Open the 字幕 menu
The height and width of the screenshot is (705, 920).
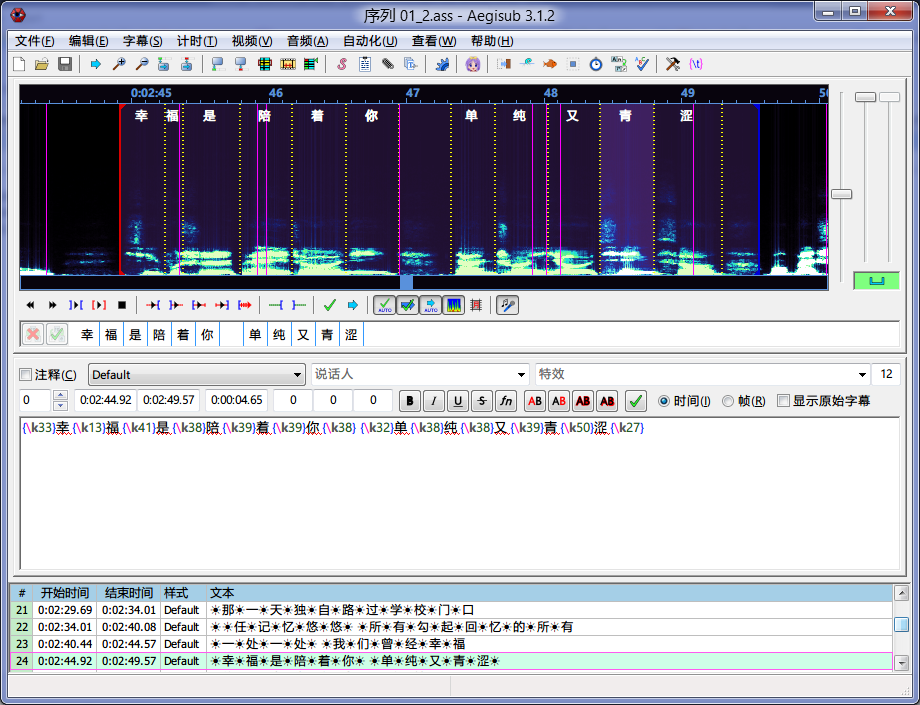click(x=142, y=41)
